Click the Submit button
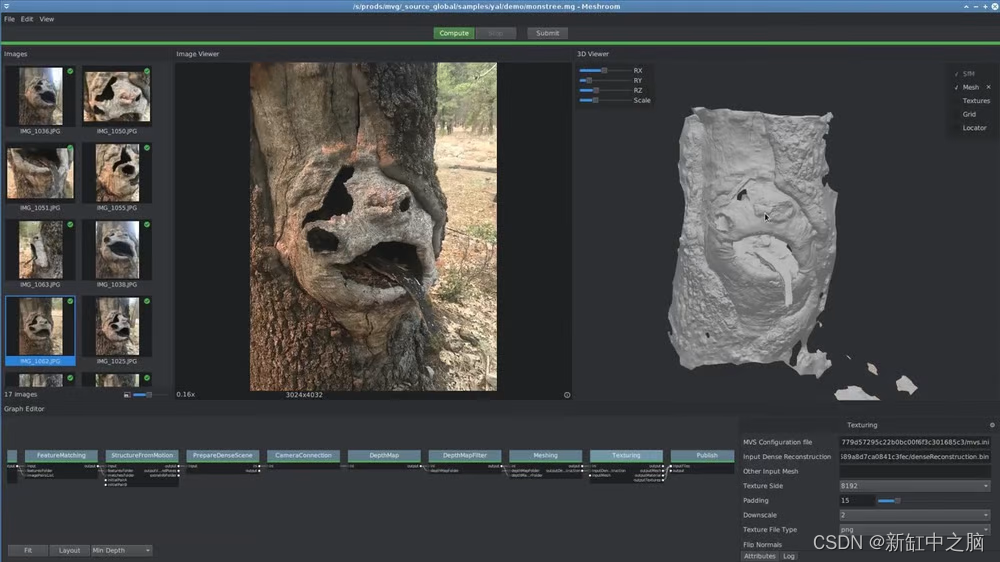The width and height of the screenshot is (1000, 562). click(x=548, y=33)
